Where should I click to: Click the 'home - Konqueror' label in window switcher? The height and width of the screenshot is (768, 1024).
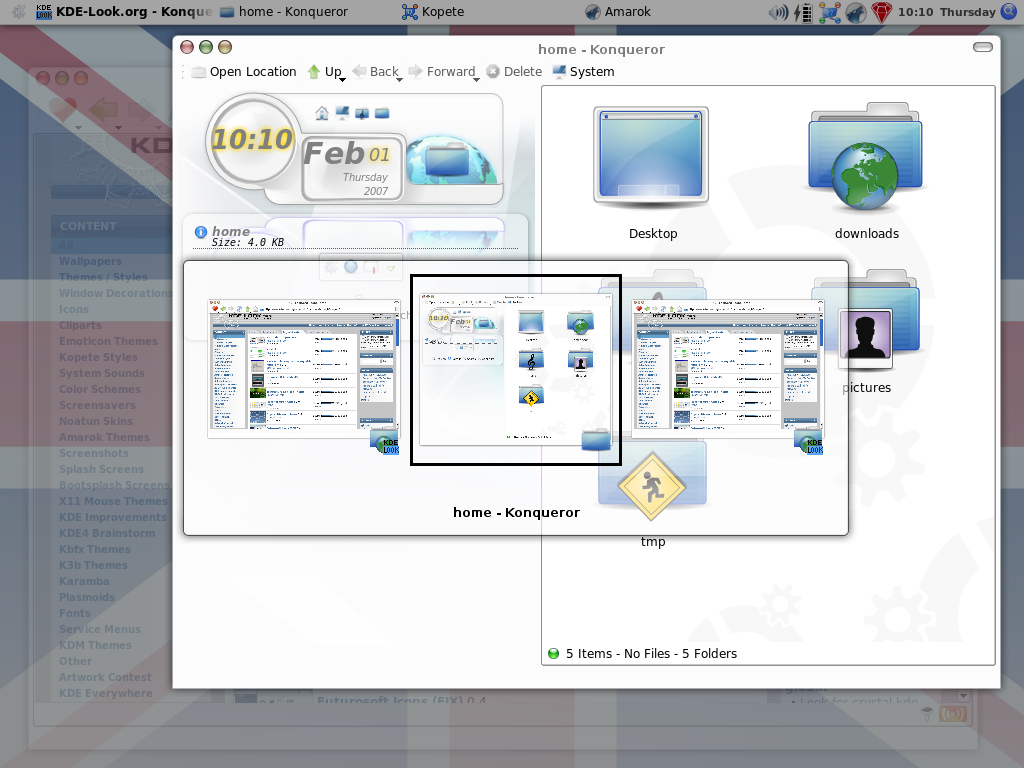(517, 513)
